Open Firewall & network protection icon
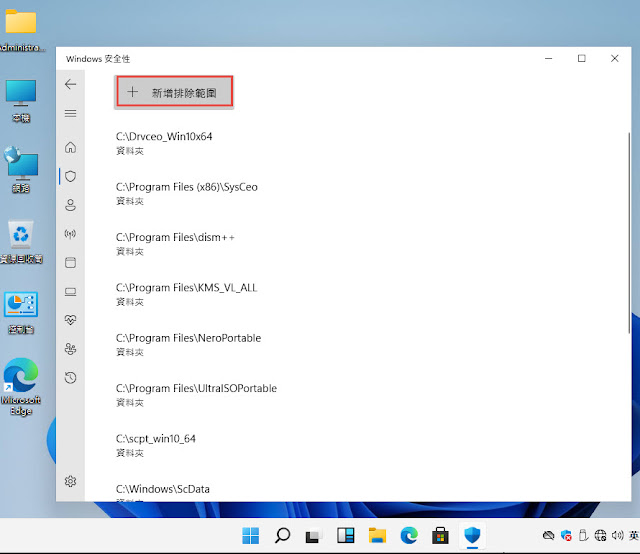Image resolution: width=640 pixels, height=554 pixels. point(71,234)
